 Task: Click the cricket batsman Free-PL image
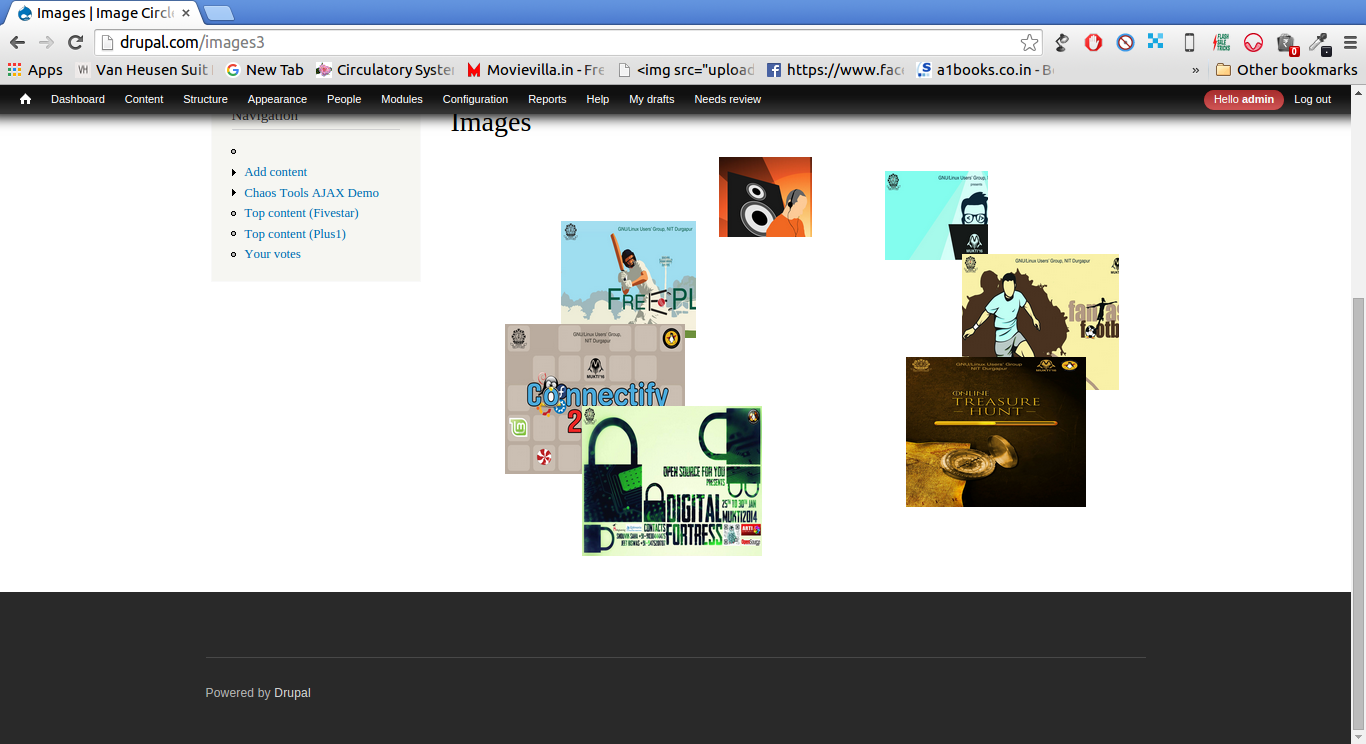click(628, 272)
